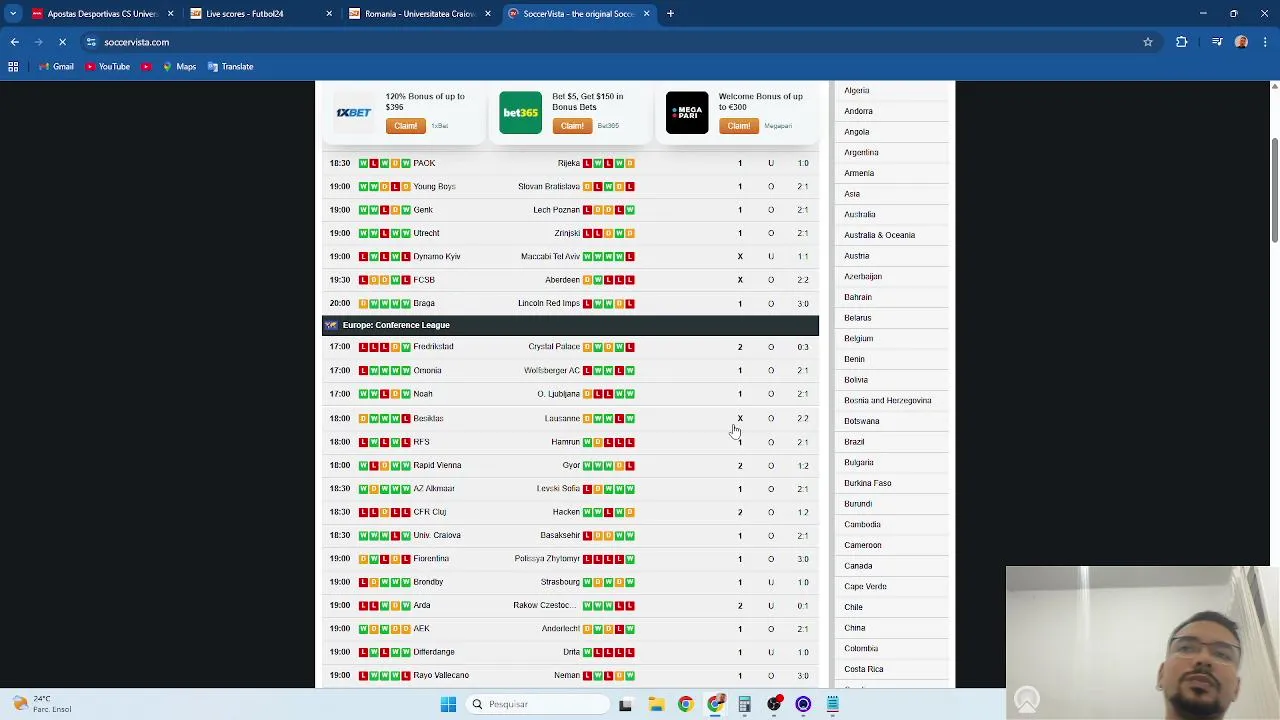
Task: Open the Gmail bookmark
Action: click(55, 67)
